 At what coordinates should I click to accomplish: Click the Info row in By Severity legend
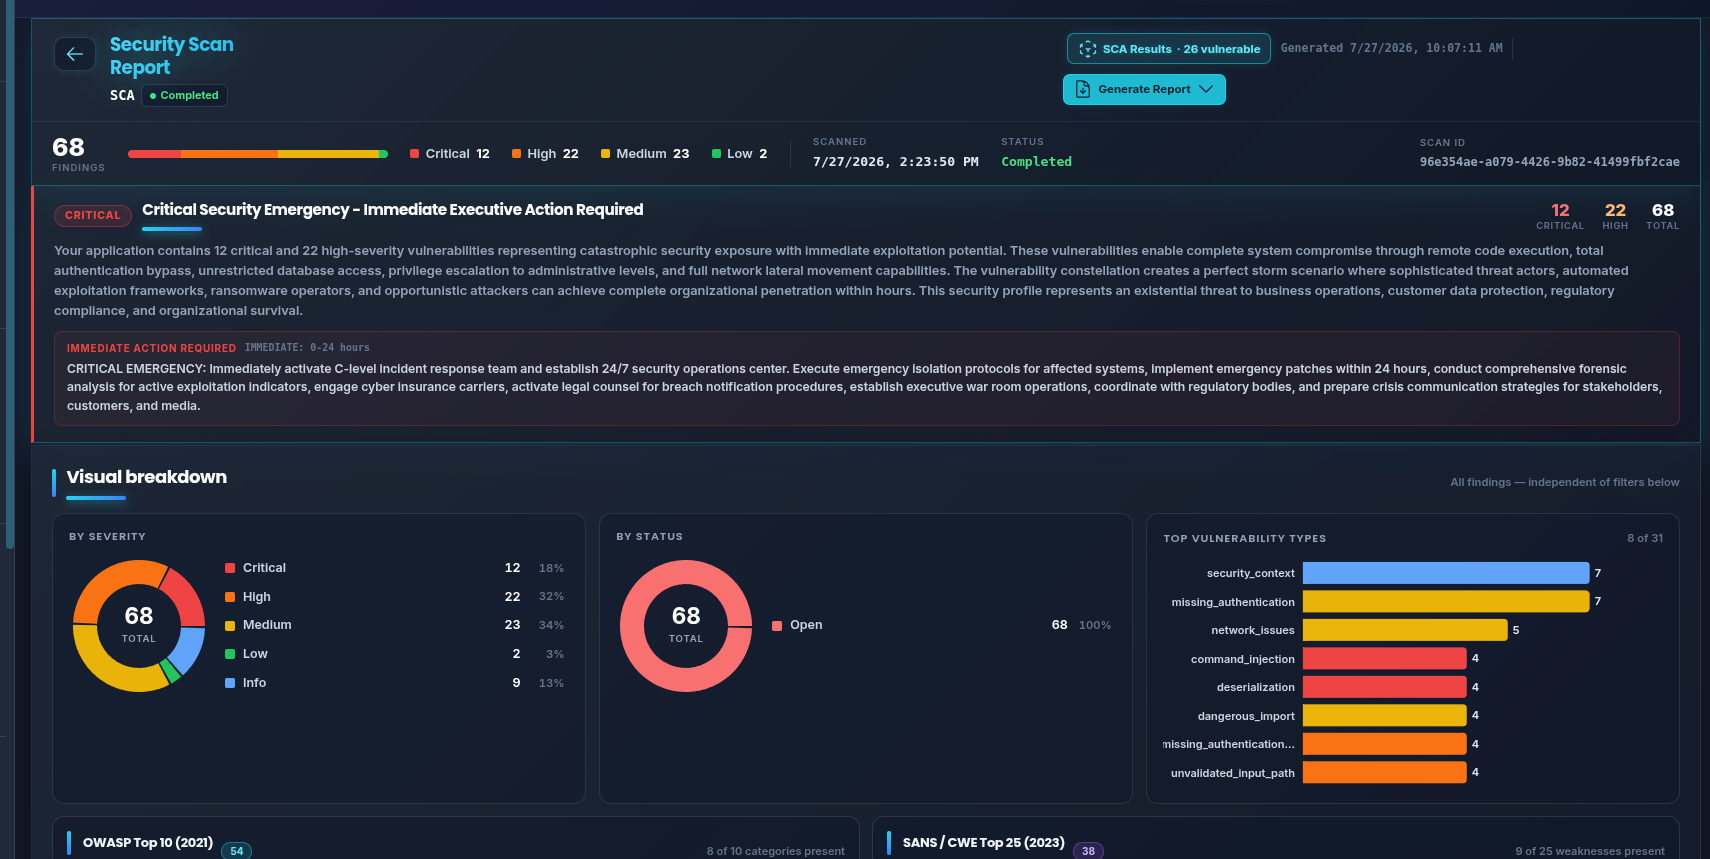394,683
